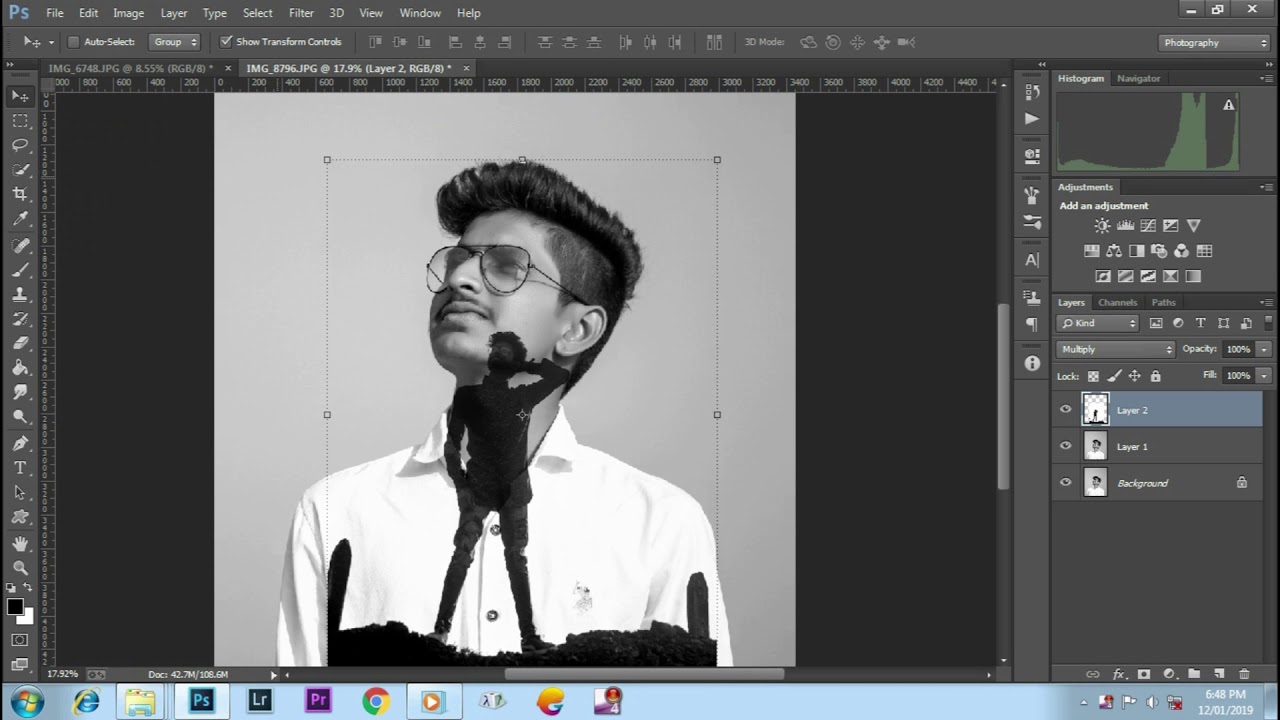Pick the Horizontal Type tool
Screen dimensions: 1280x720
[x=20, y=468]
